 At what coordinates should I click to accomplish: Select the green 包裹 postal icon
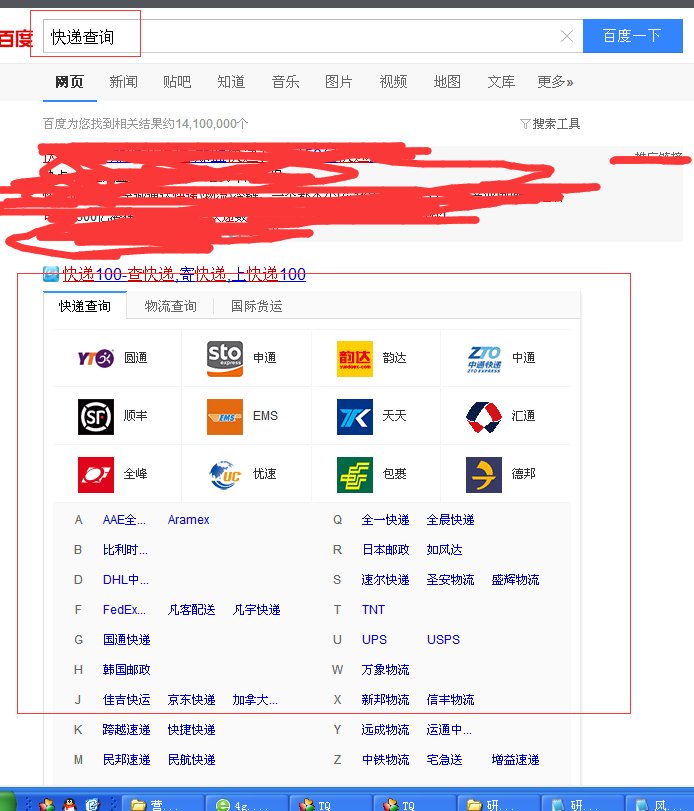click(x=355, y=474)
